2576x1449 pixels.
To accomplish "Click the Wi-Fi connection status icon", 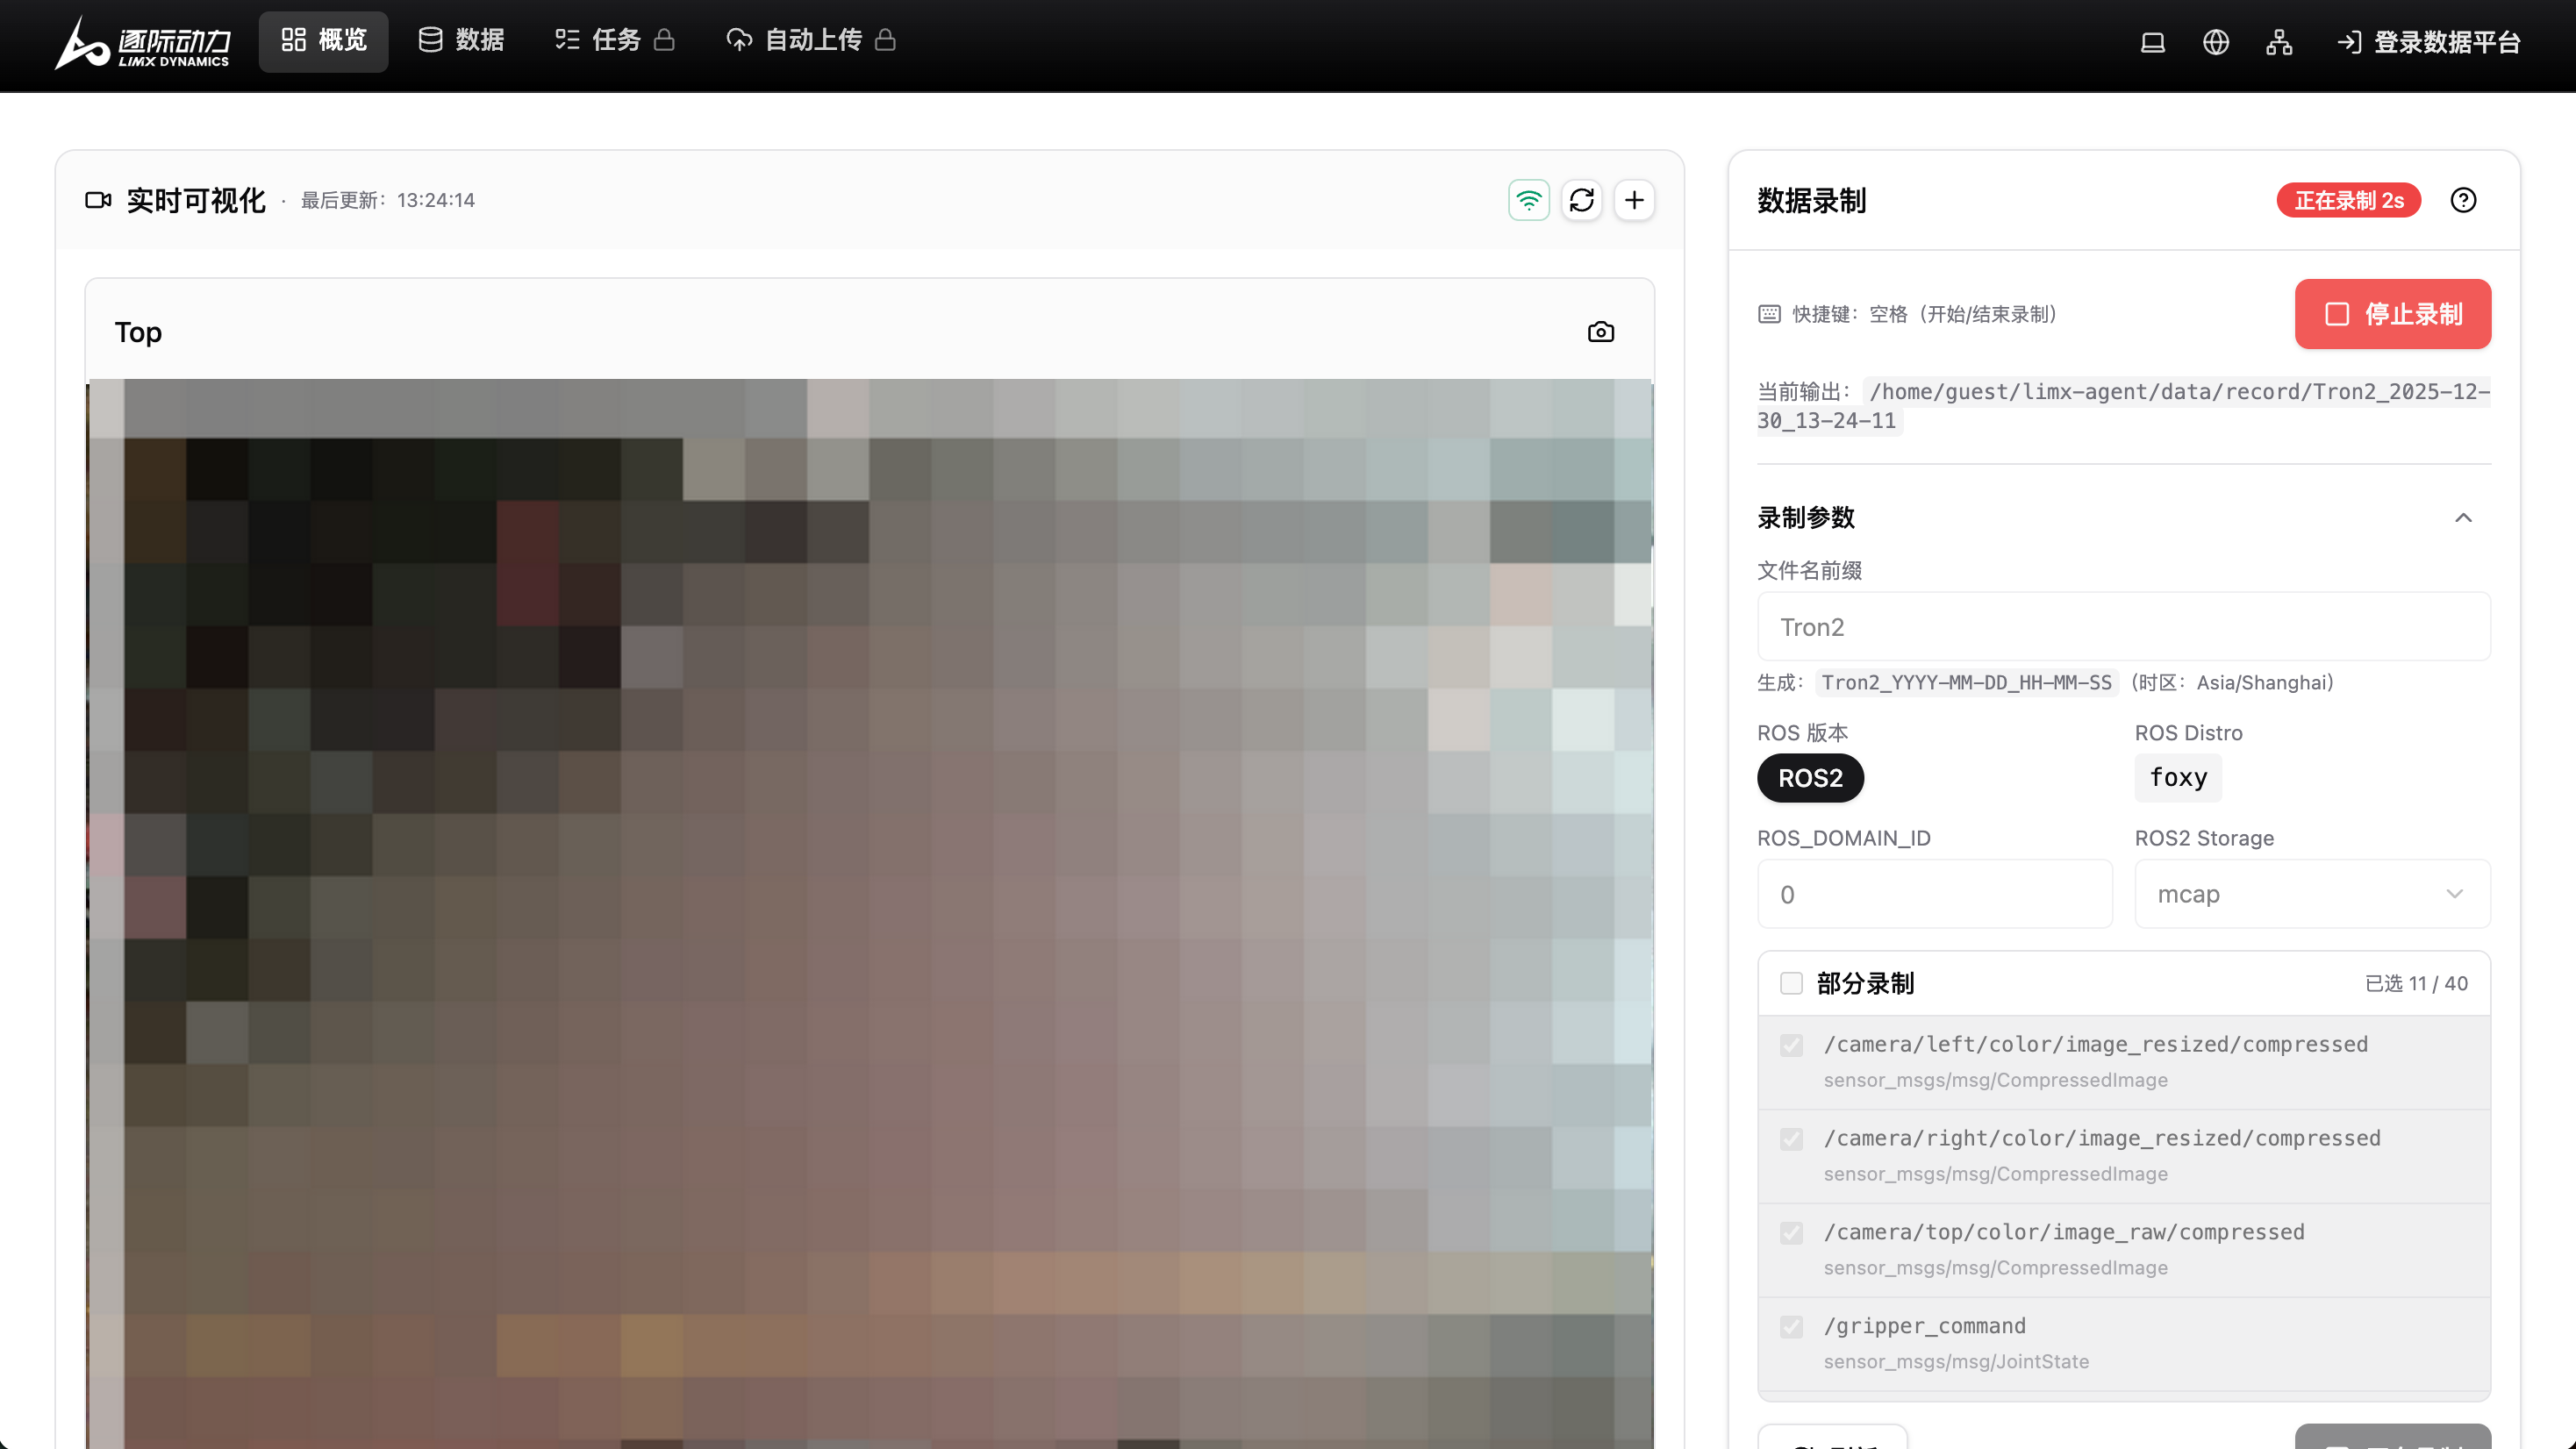I will (x=1529, y=200).
